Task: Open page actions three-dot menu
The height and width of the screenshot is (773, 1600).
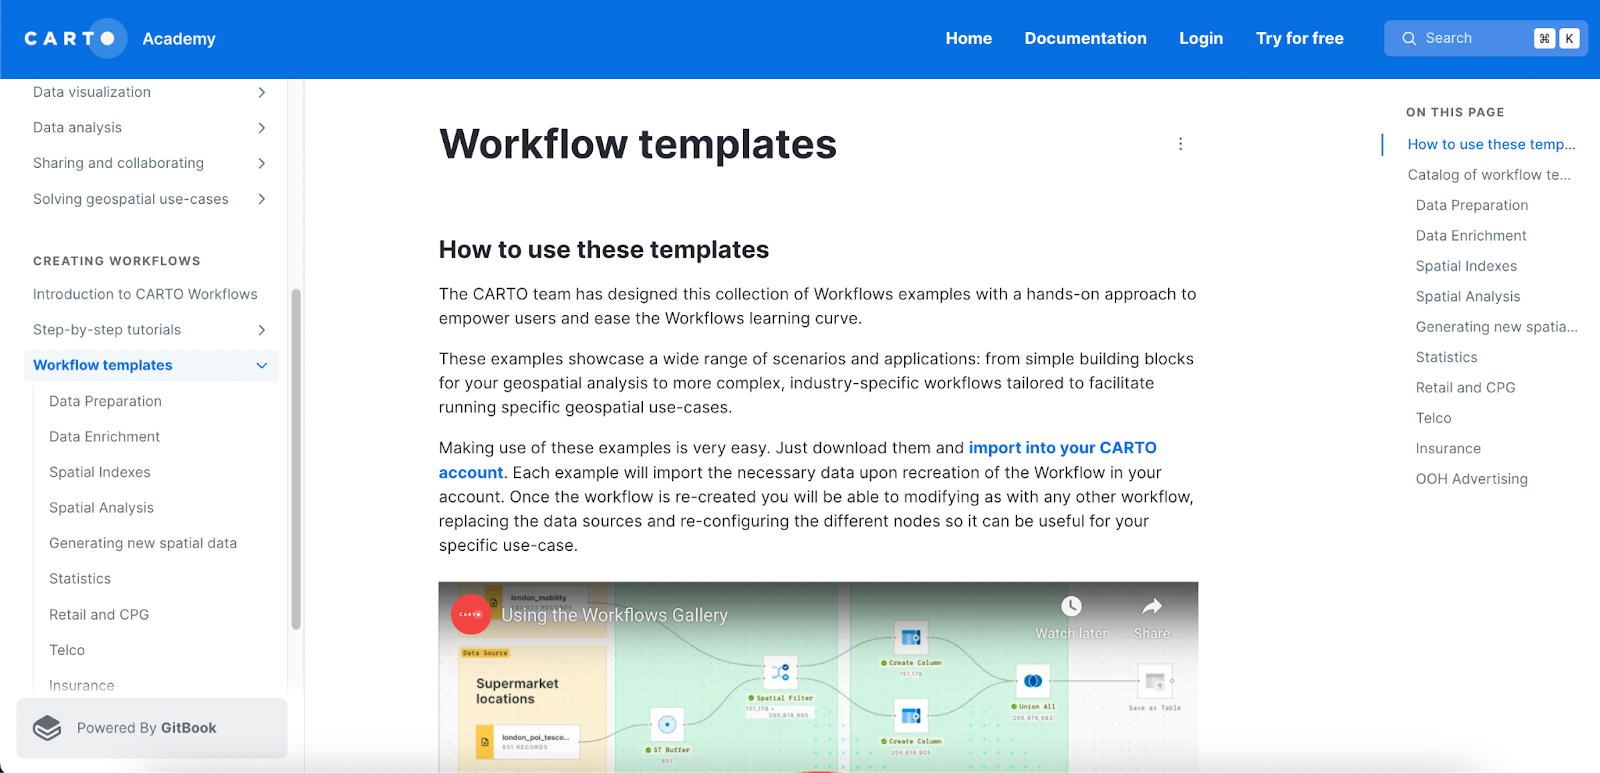Action: click(1180, 144)
